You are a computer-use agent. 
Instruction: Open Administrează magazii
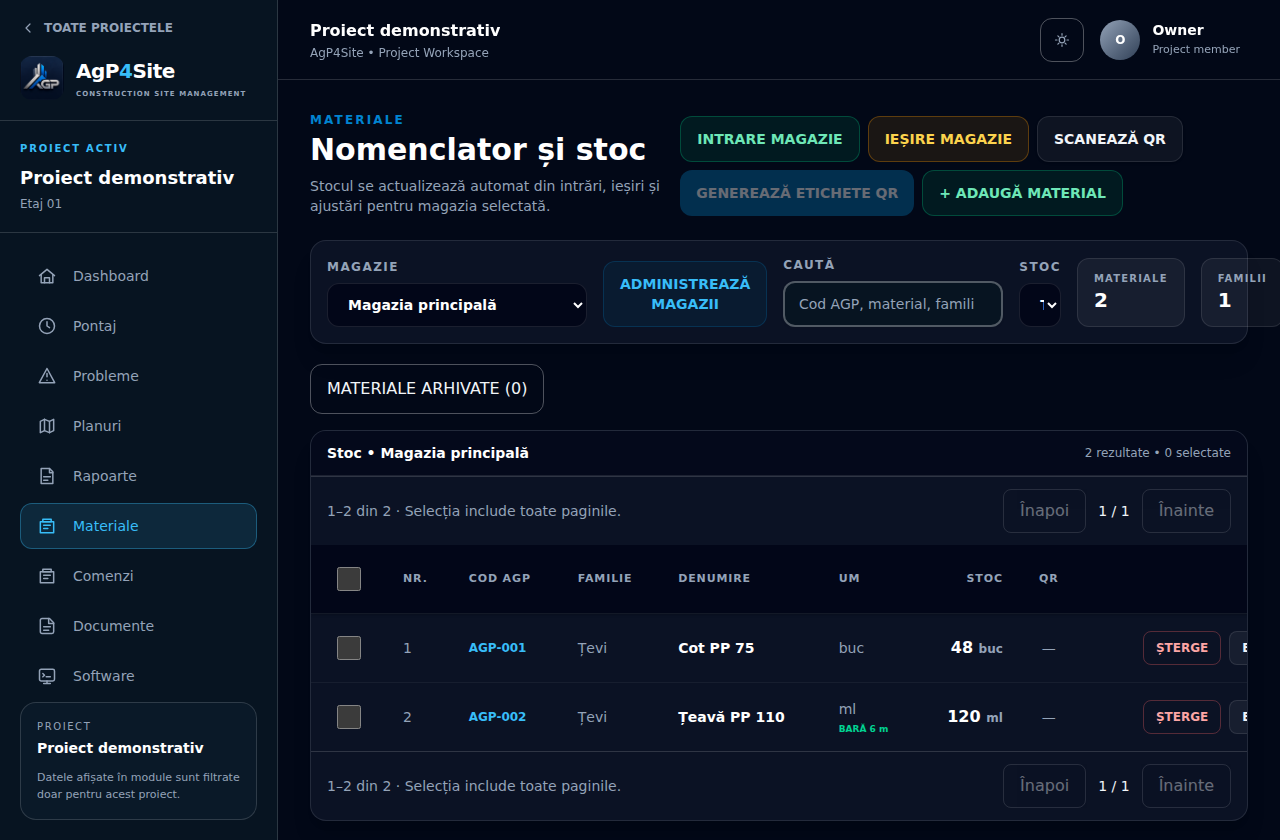tap(685, 294)
